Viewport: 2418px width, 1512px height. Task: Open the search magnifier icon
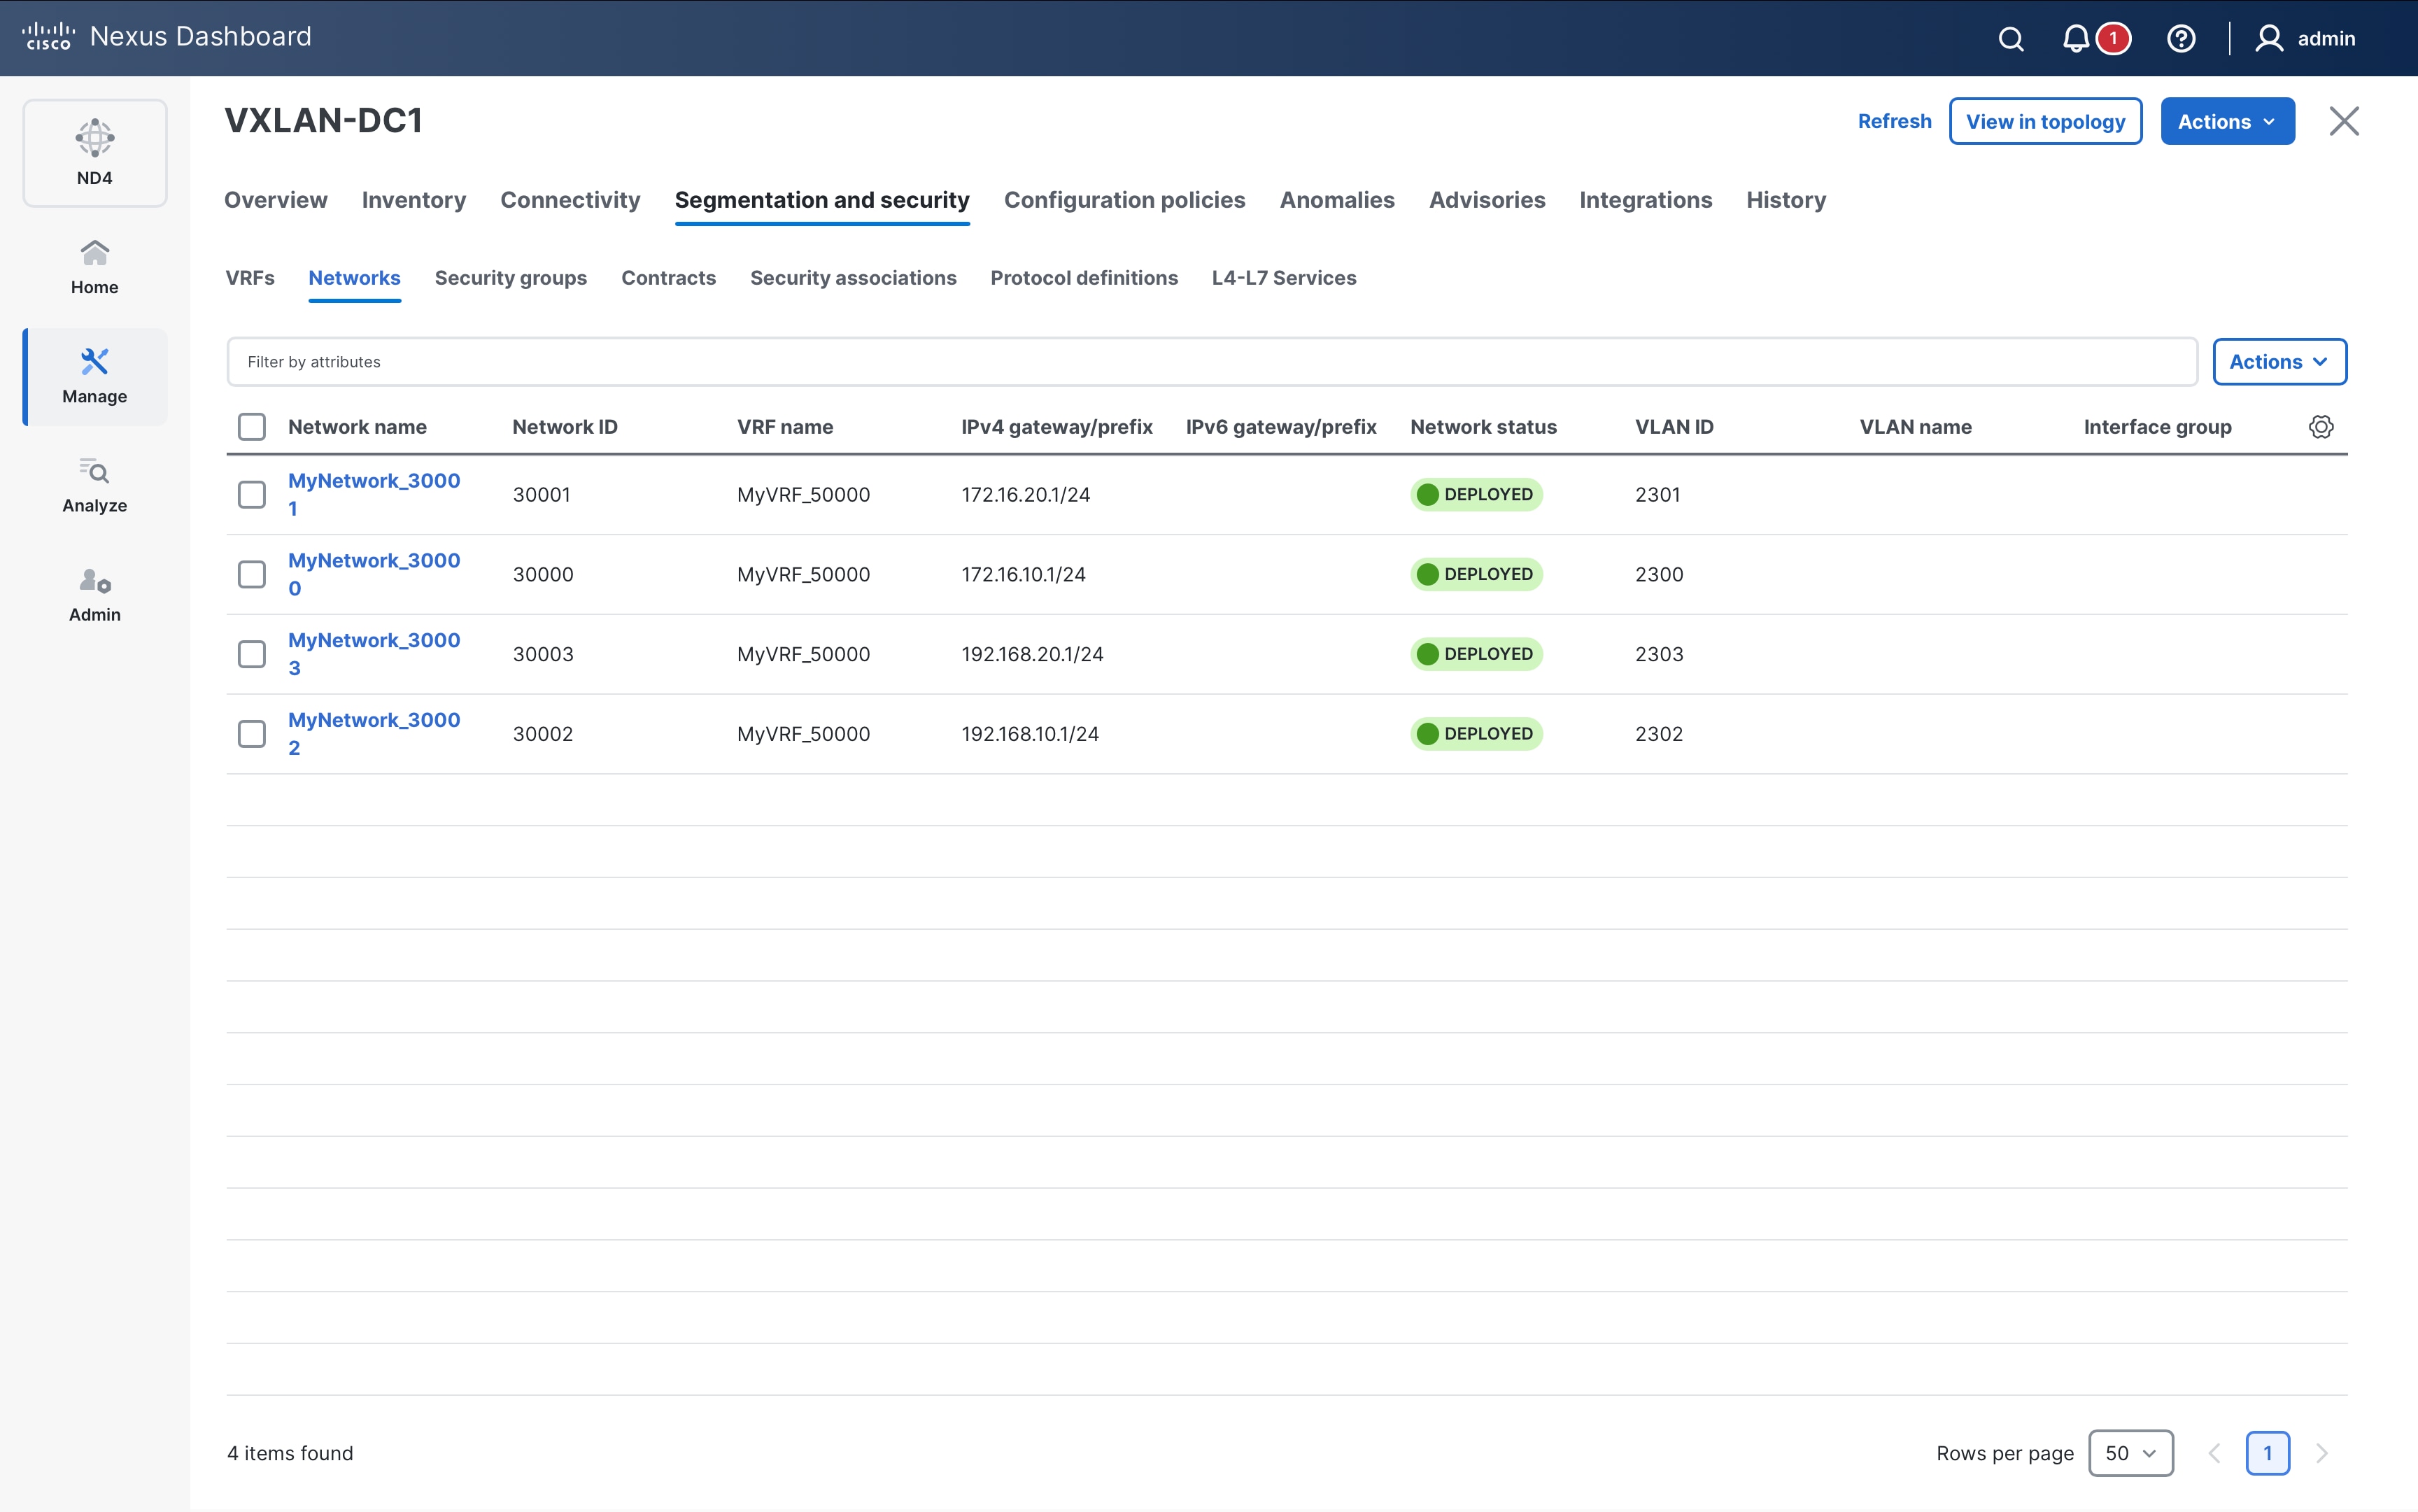coord(2011,39)
